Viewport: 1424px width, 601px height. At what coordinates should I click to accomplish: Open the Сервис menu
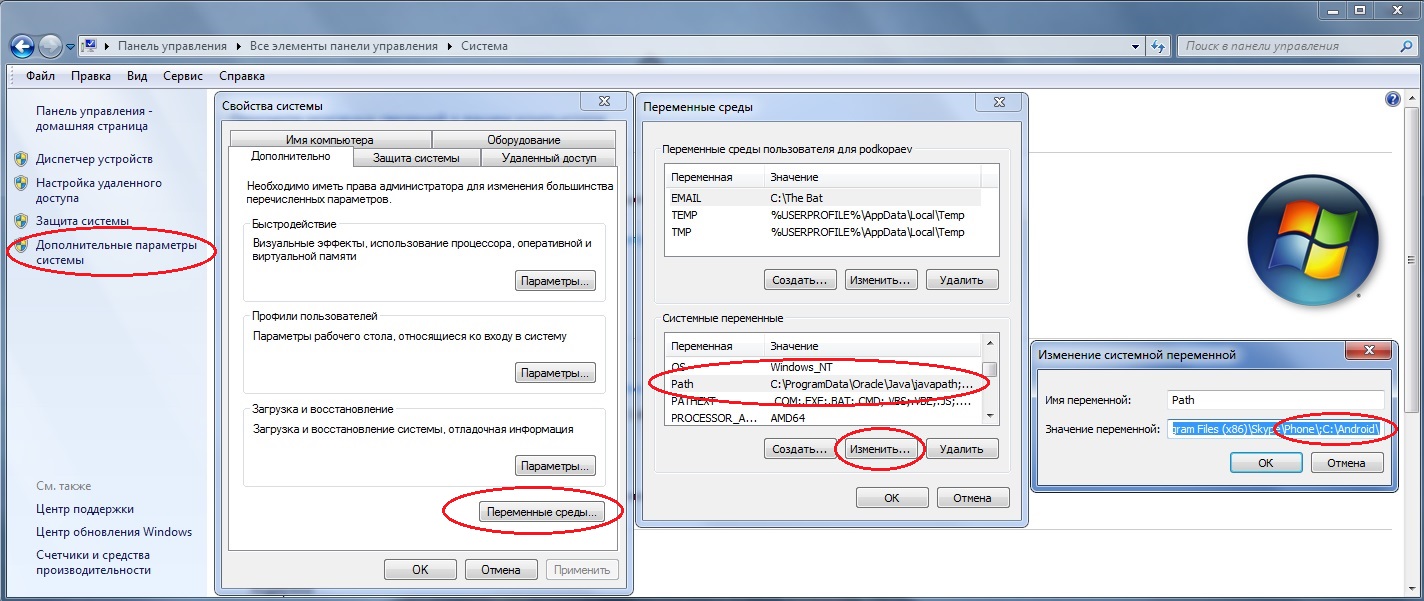pos(183,76)
